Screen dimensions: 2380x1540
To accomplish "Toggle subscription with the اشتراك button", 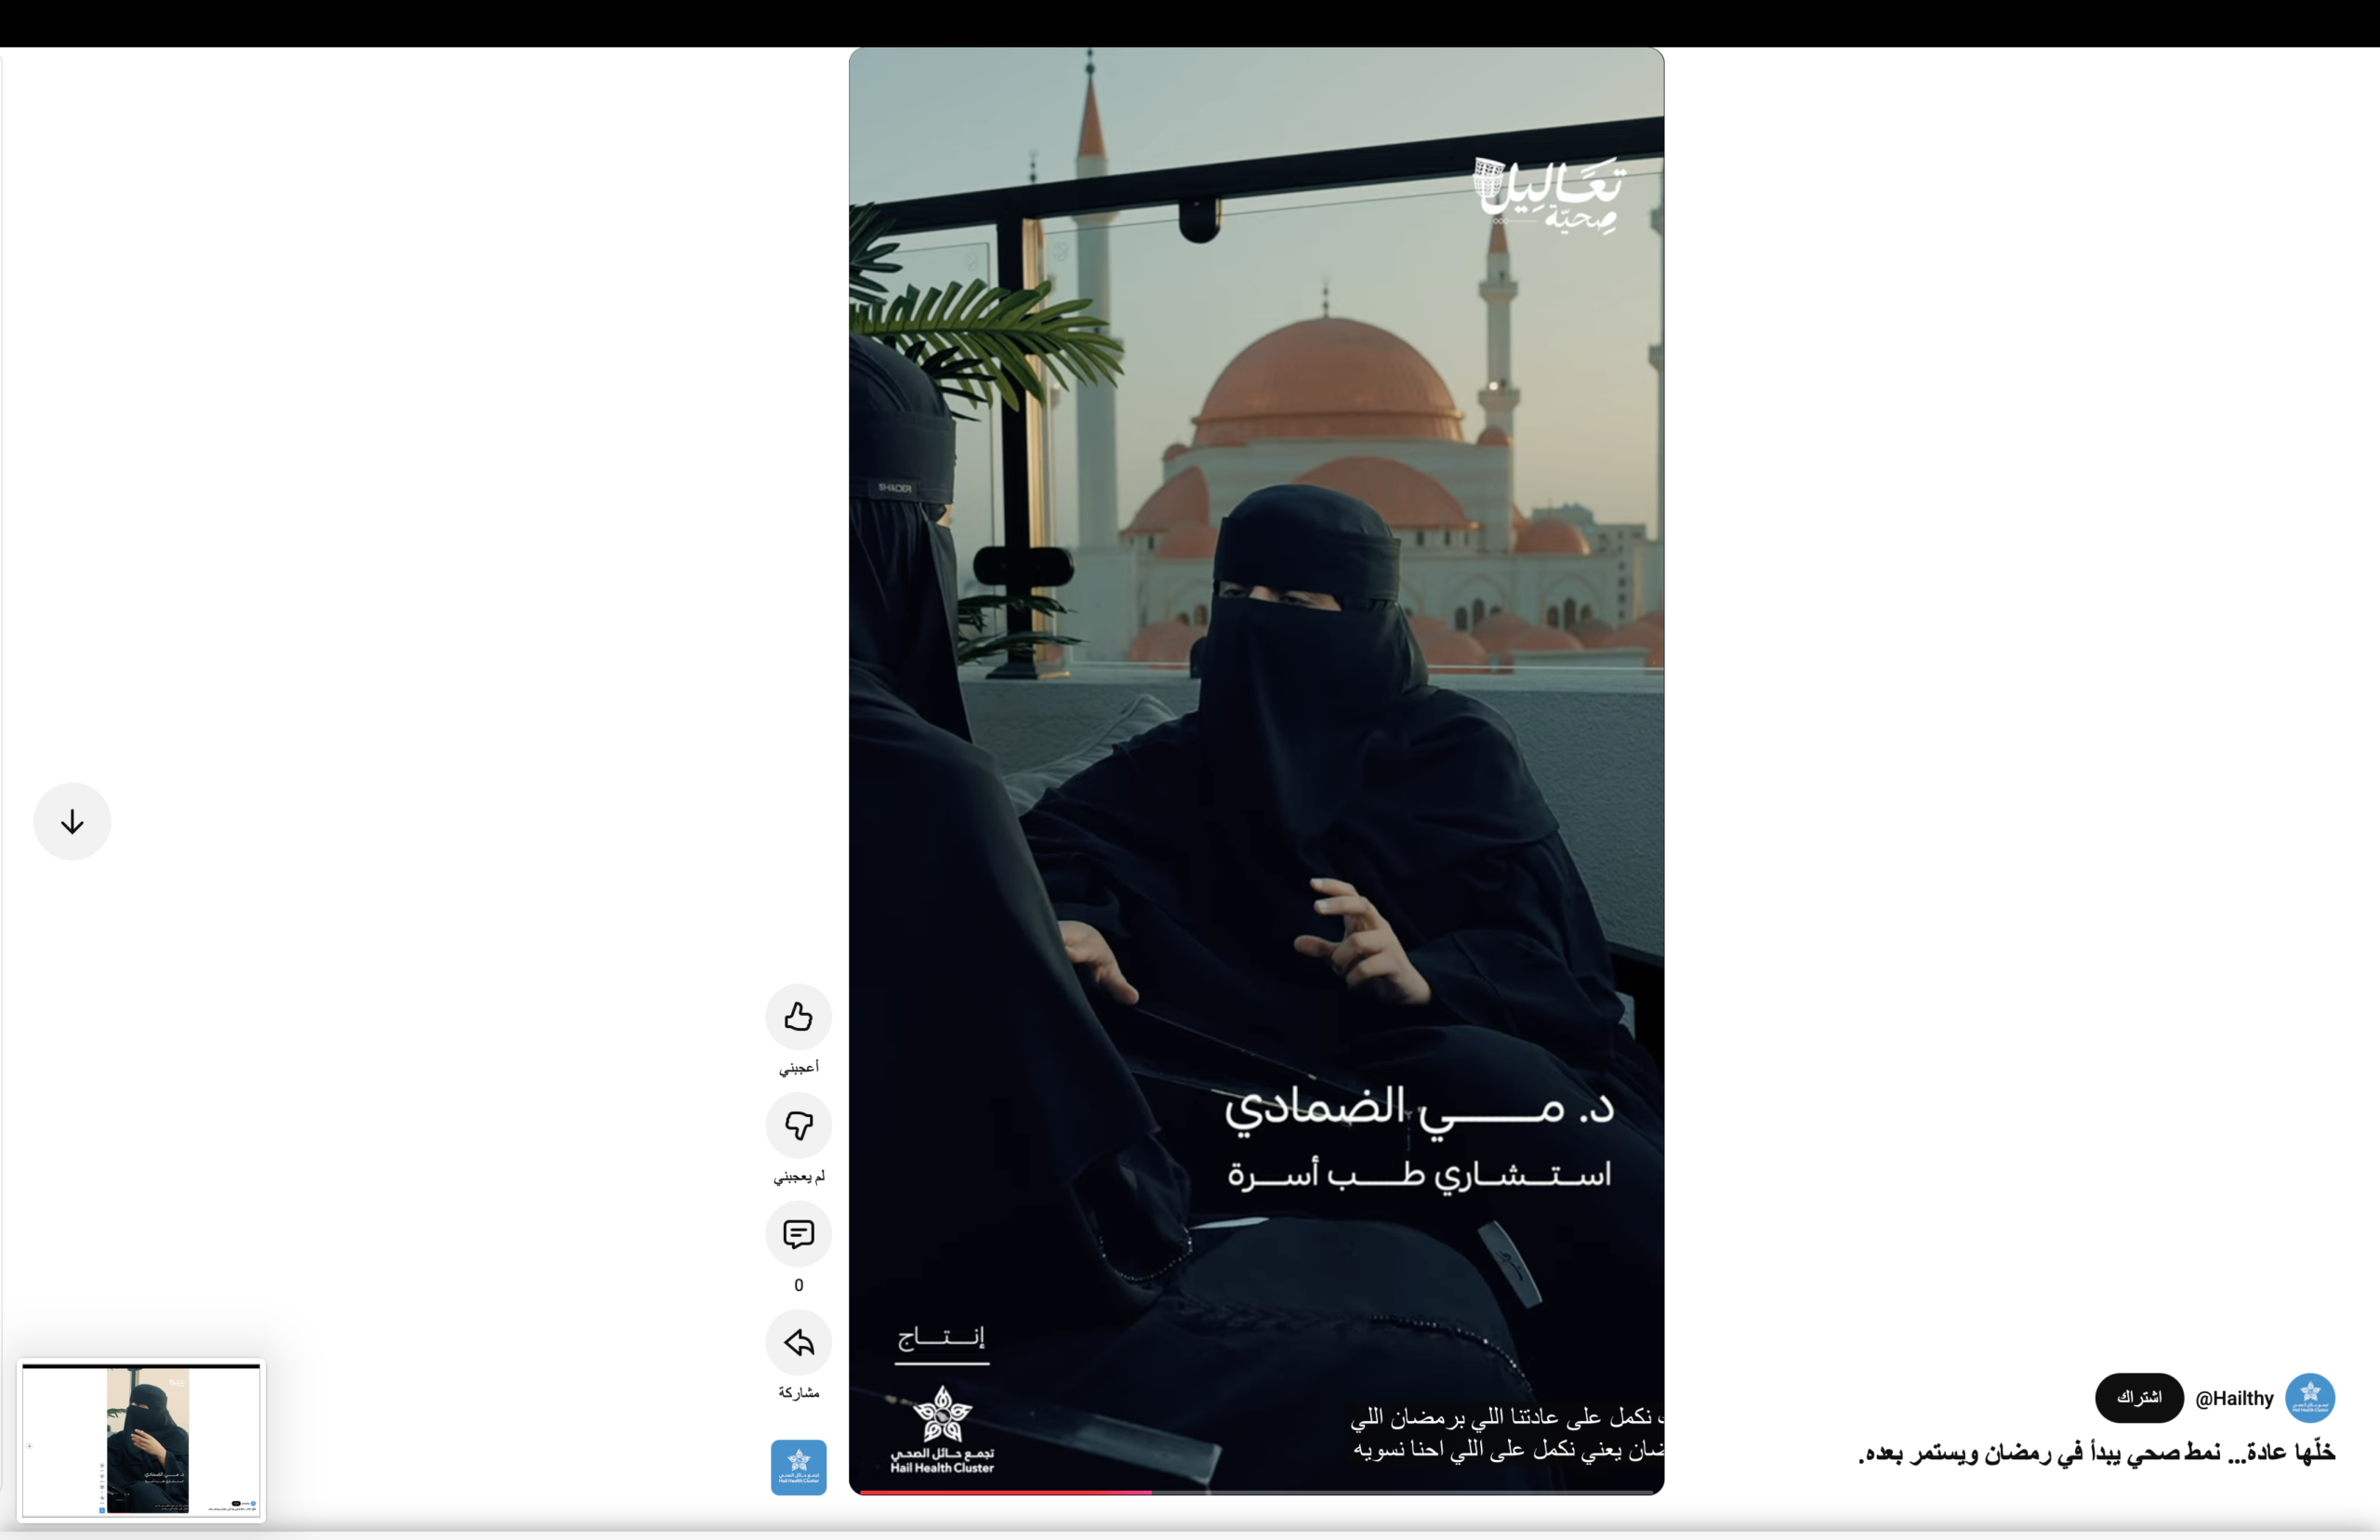I will pos(2139,1398).
